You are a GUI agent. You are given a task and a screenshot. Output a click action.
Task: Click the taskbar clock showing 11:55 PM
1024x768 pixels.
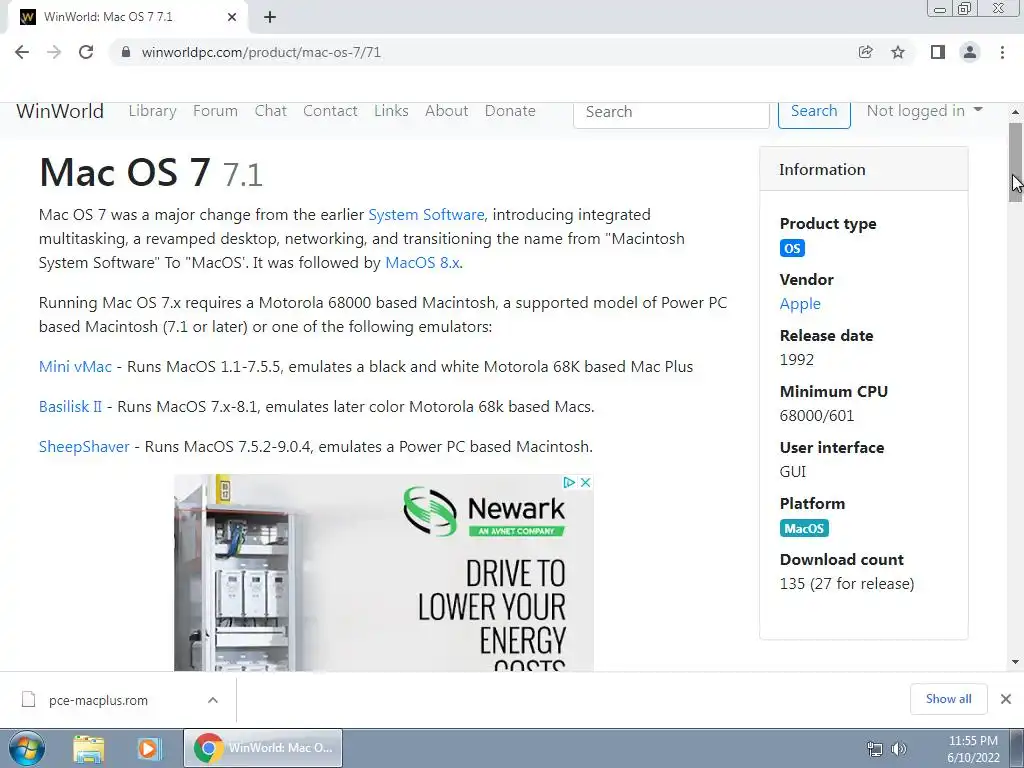[973, 749]
